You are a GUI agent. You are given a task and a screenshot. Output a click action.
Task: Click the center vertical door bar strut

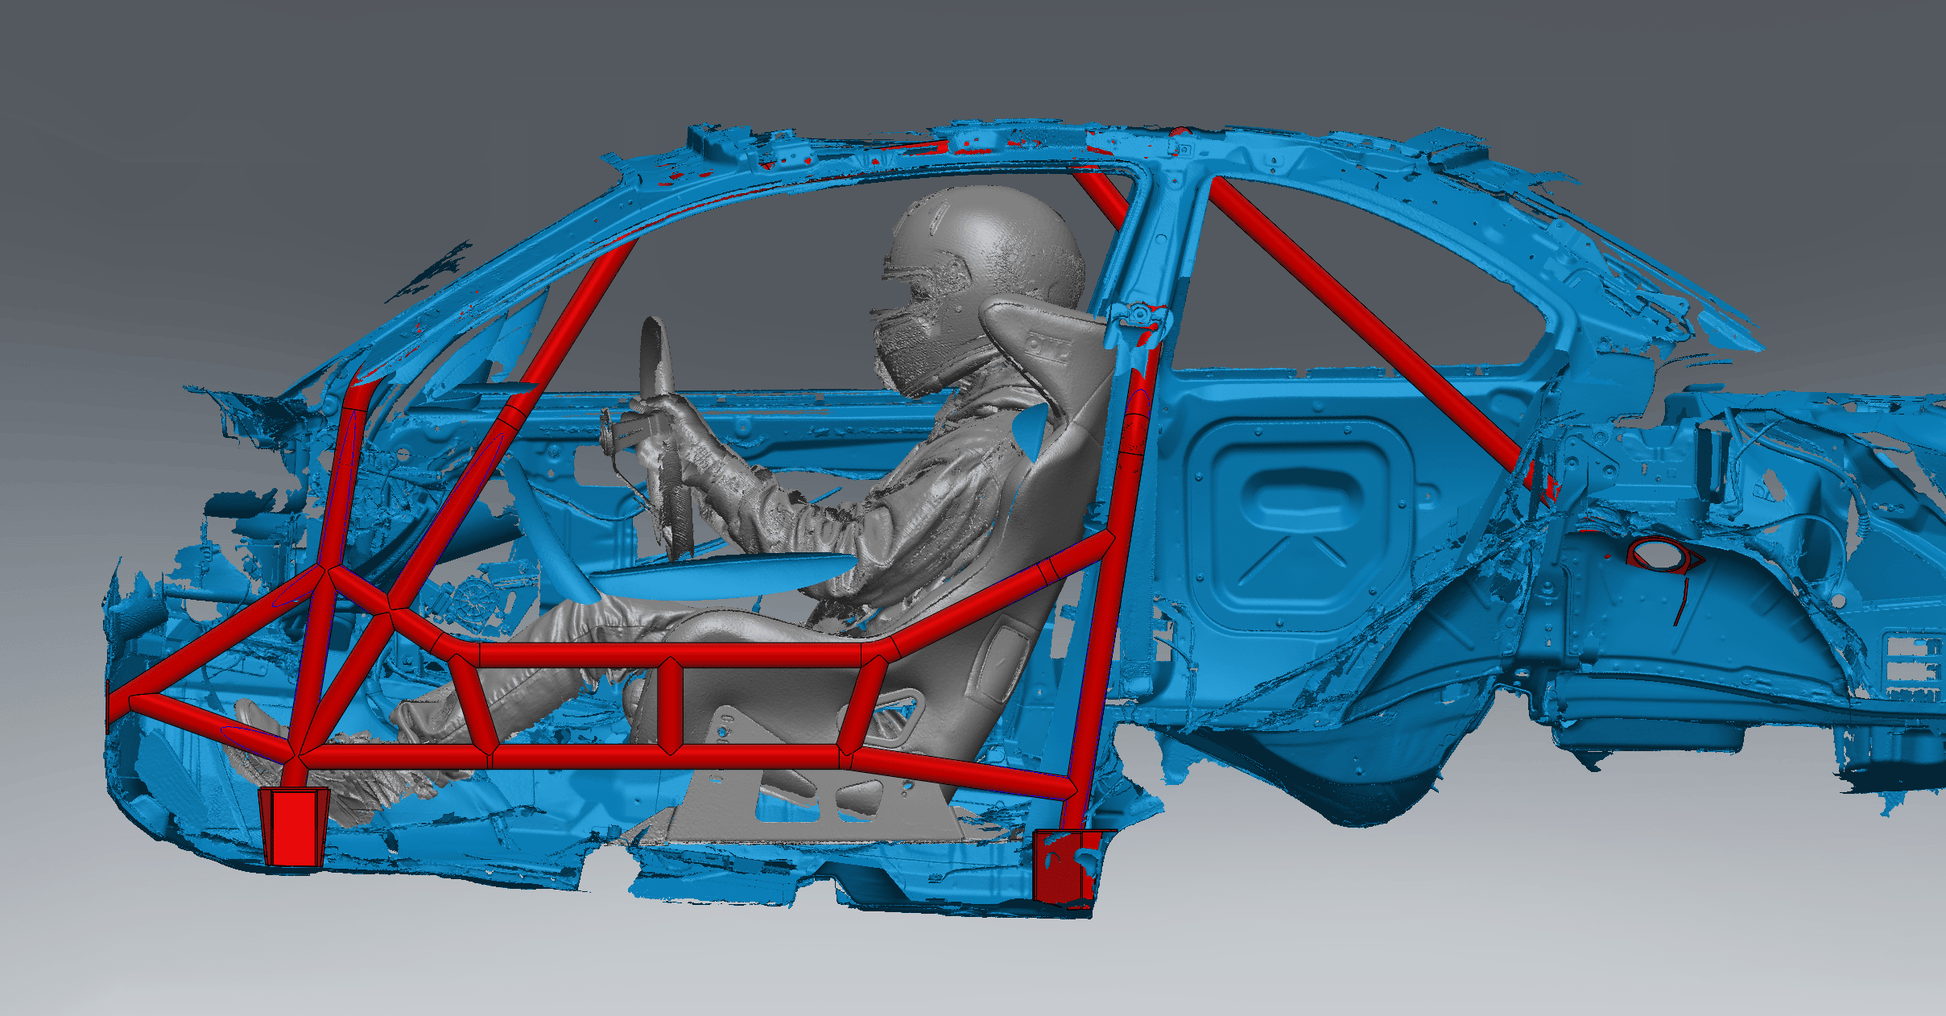pos(669,705)
